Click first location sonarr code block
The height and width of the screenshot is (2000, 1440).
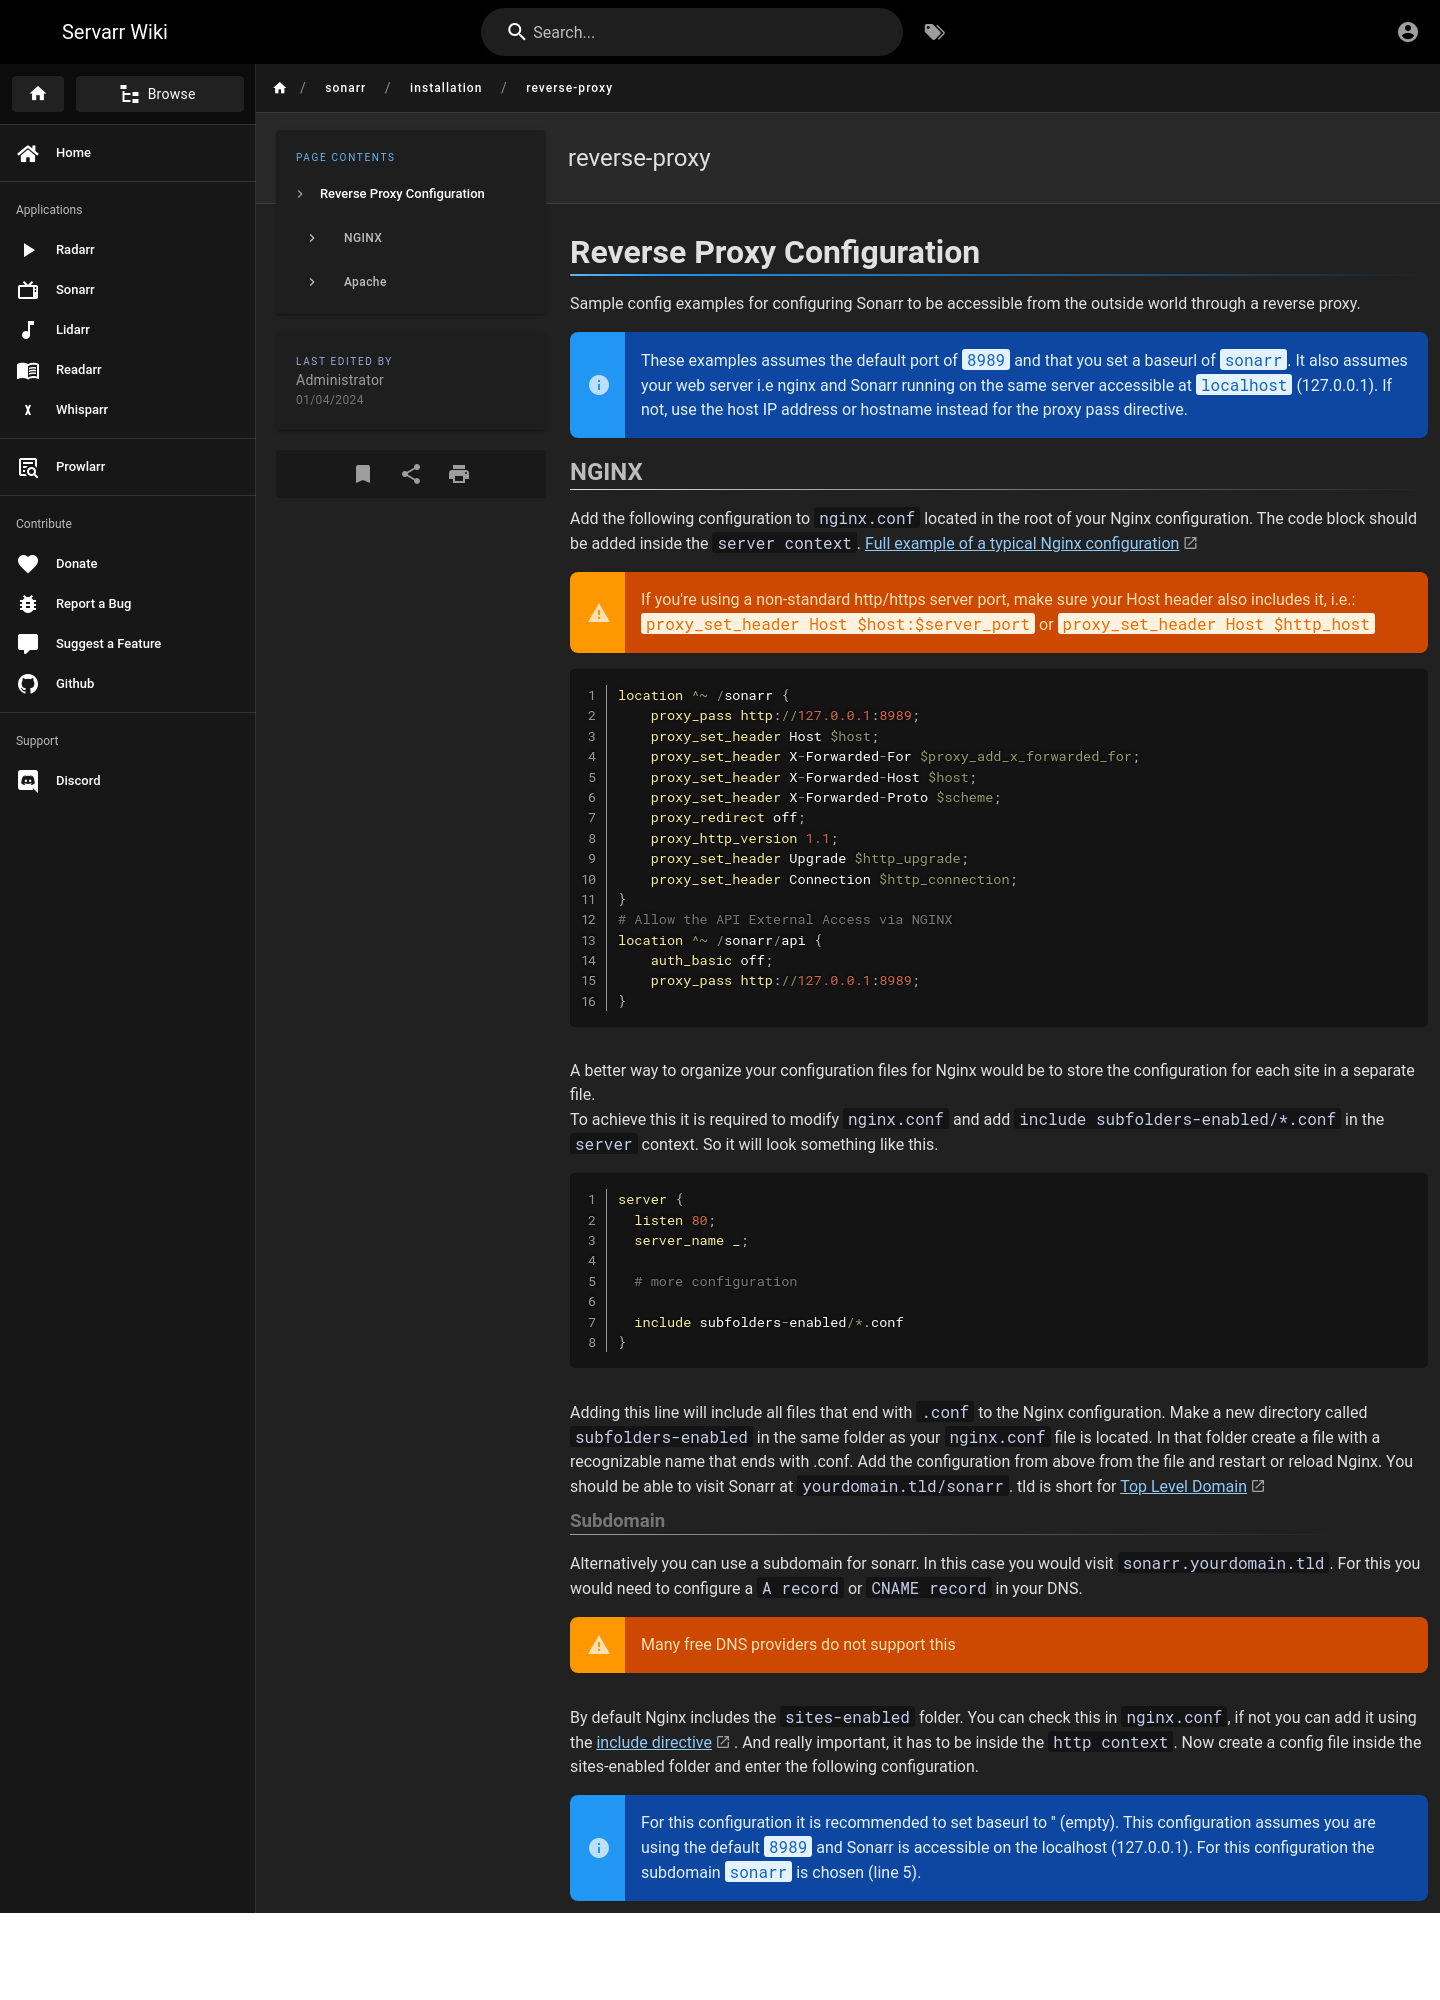tap(999, 848)
